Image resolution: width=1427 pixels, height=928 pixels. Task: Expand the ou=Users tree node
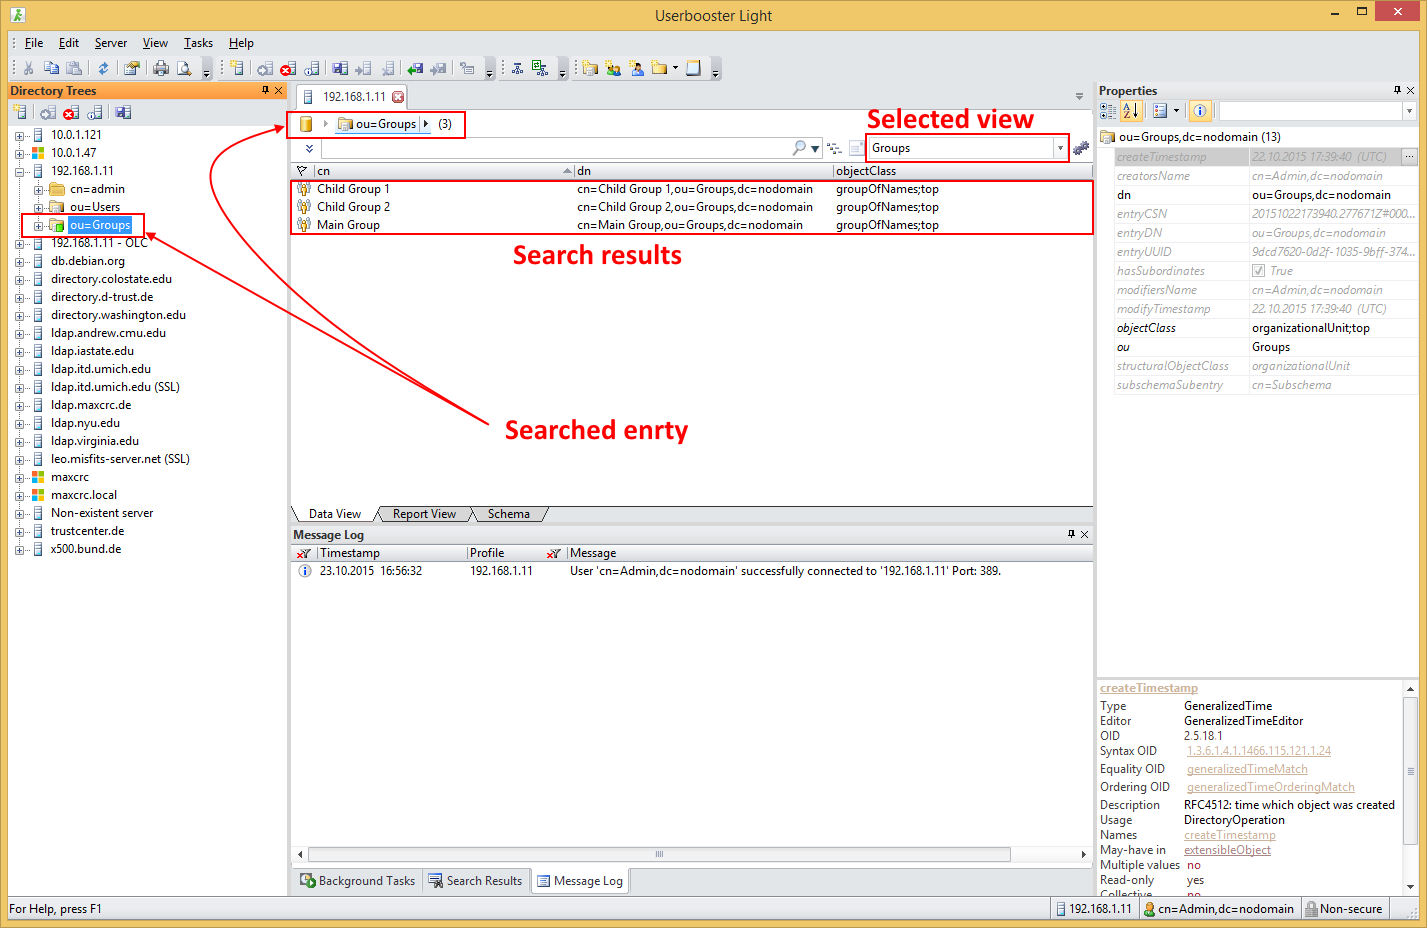click(38, 207)
